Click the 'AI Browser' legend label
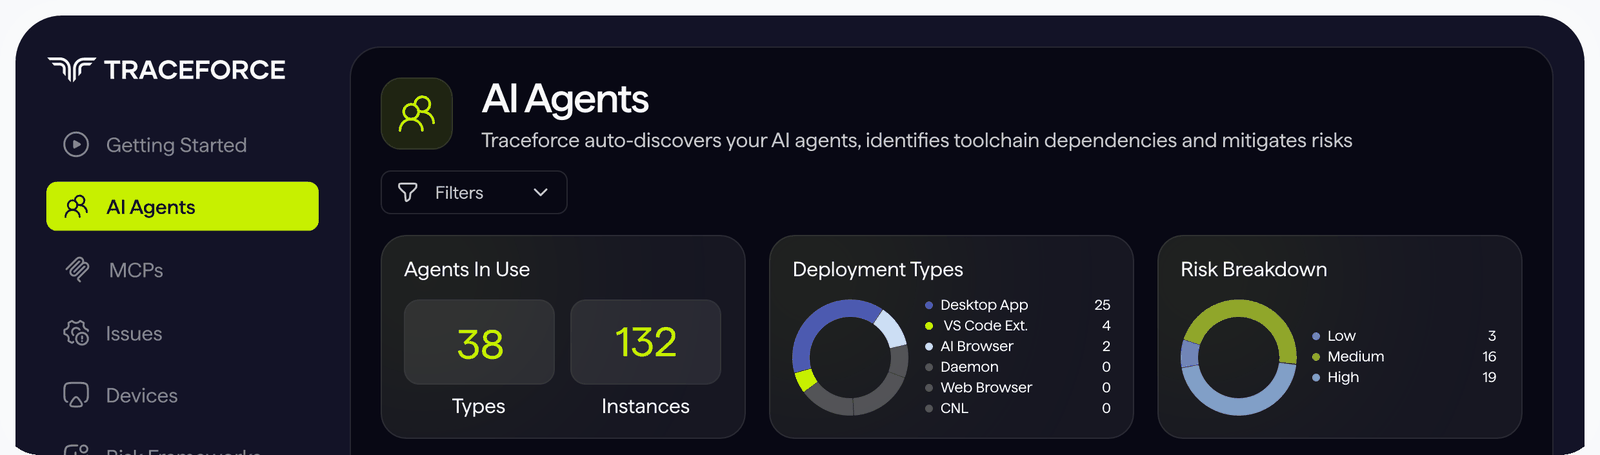1600x455 pixels. (x=977, y=346)
